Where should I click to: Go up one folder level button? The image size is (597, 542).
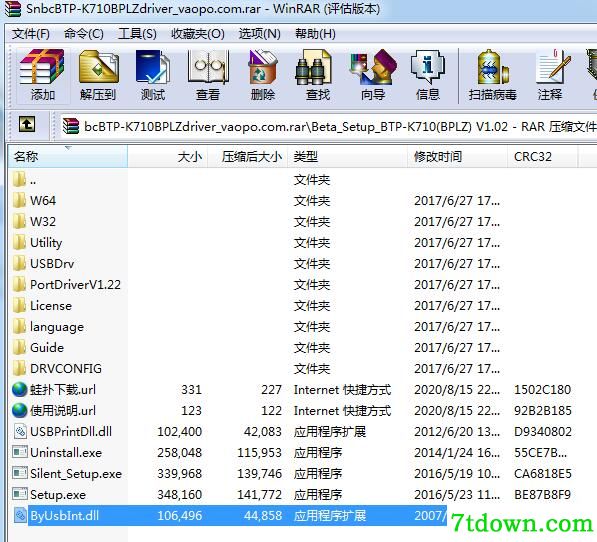point(27,124)
